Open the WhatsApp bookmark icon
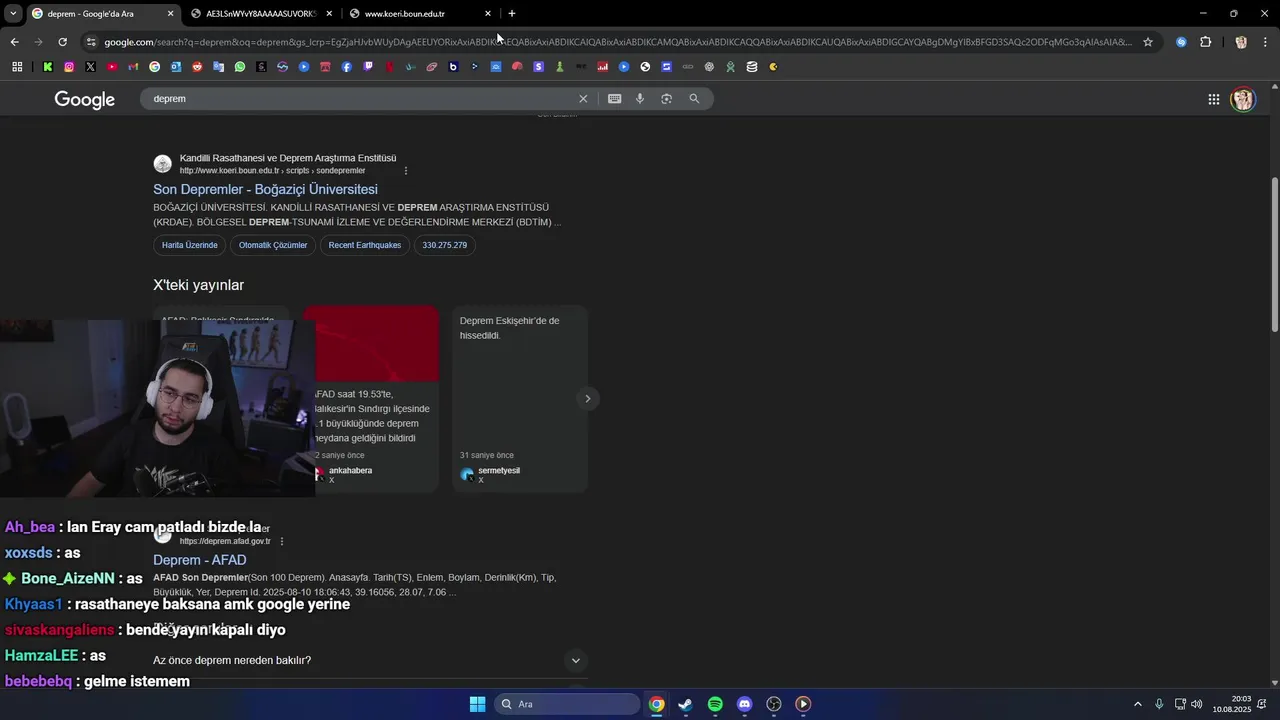 click(240, 67)
